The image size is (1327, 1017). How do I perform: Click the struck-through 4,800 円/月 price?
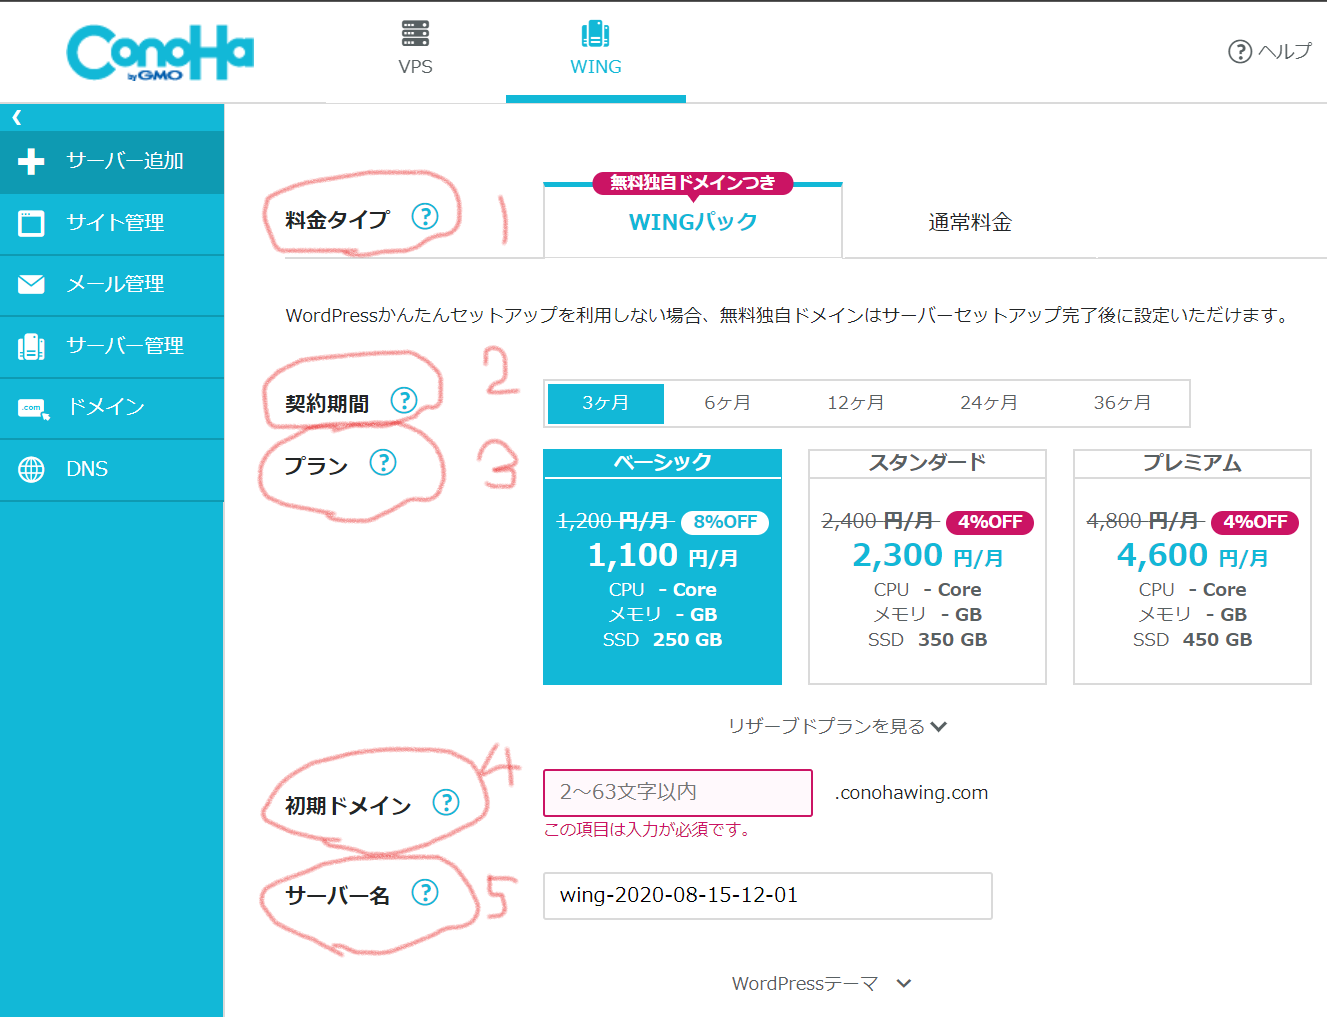pos(1144,521)
